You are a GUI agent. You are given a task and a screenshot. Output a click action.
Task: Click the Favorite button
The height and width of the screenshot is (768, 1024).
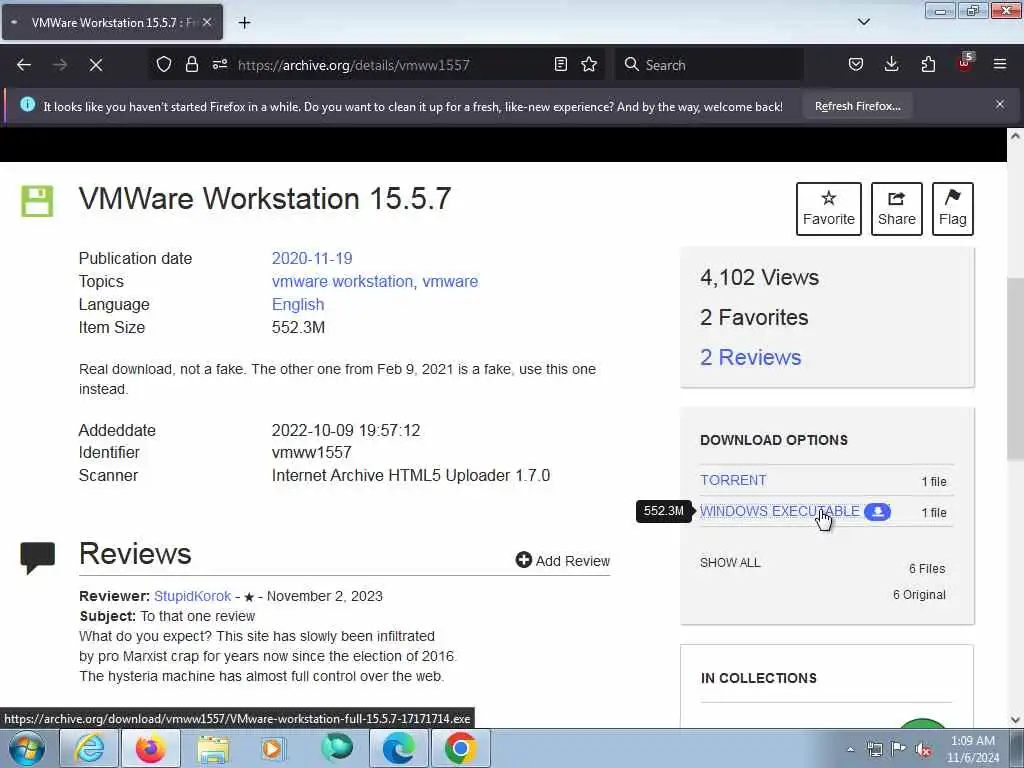point(829,209)
